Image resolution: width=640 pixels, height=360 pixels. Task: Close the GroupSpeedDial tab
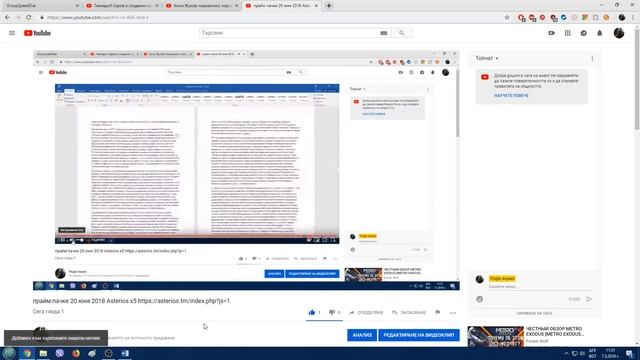78,6
